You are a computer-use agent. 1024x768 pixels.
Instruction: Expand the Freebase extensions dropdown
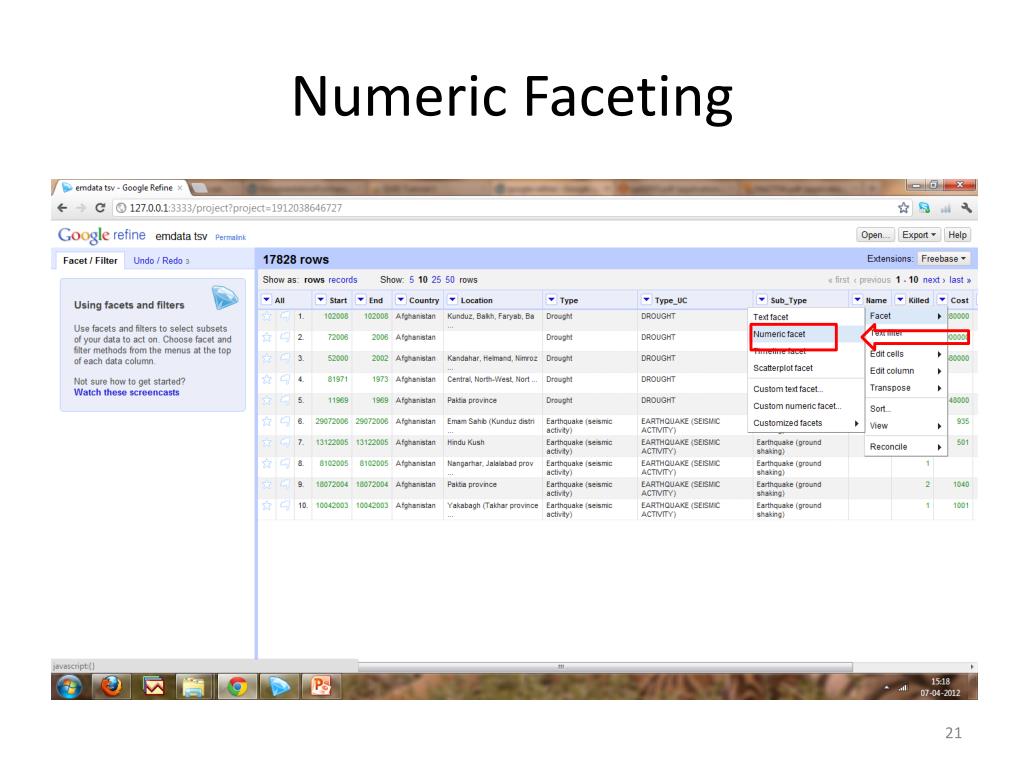click(943, 259)
